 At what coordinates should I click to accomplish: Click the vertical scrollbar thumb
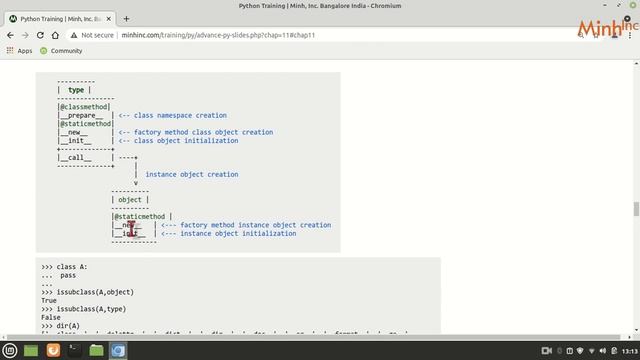coord(636,209)
